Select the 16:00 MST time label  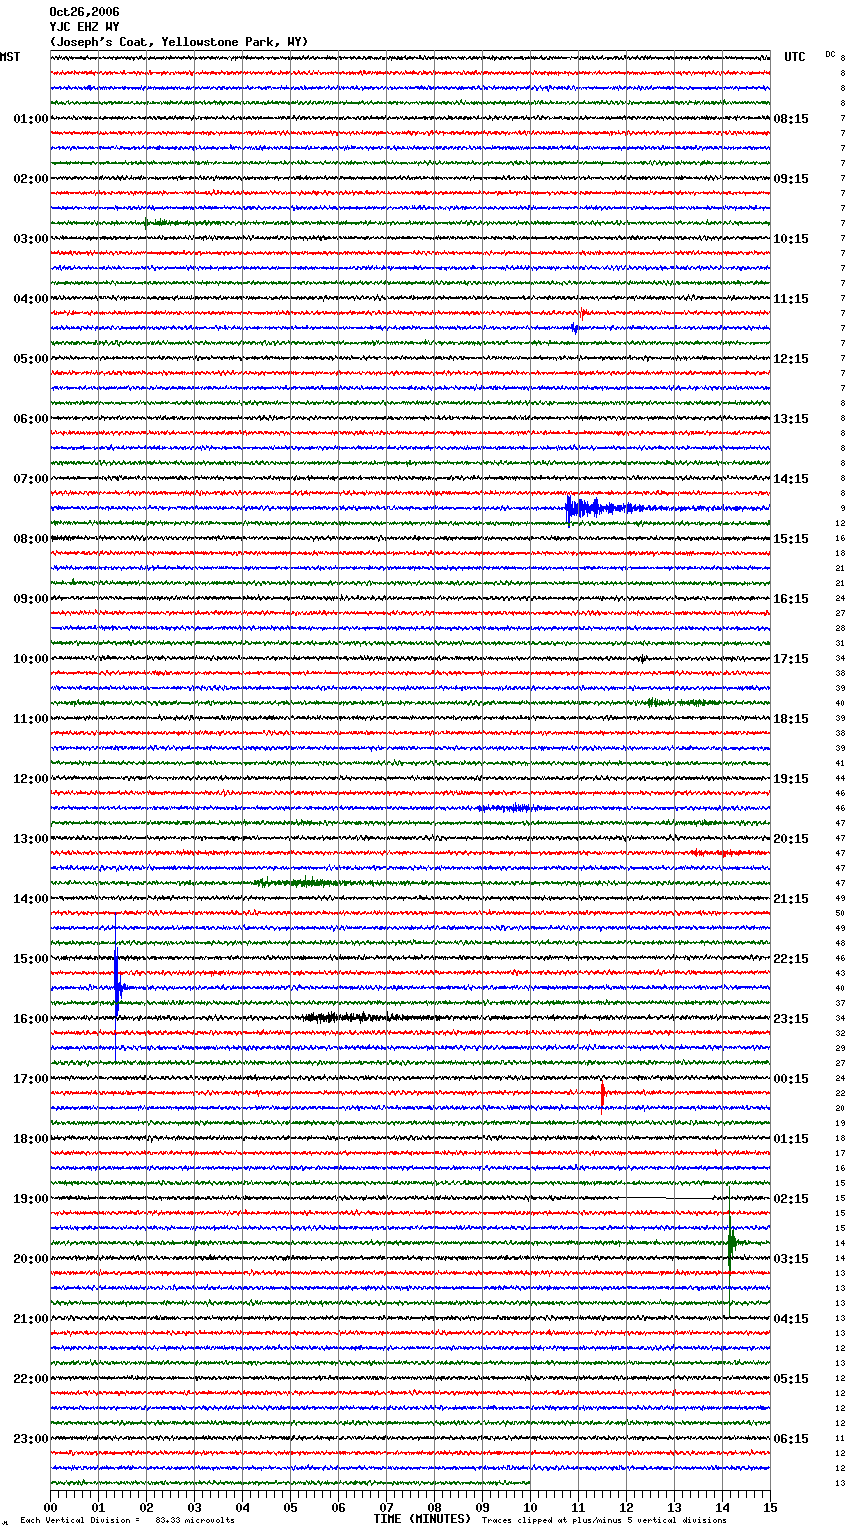click(x=30, y=1019)
